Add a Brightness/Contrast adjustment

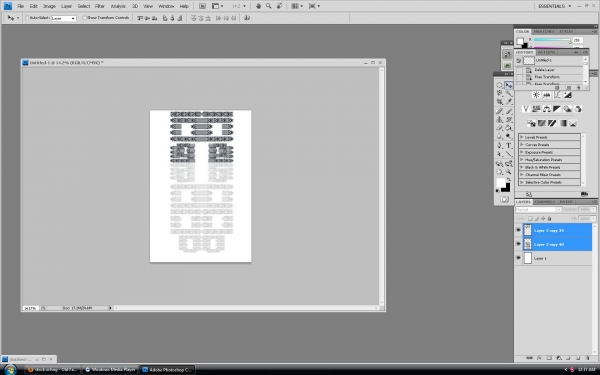tap(536, 95)
